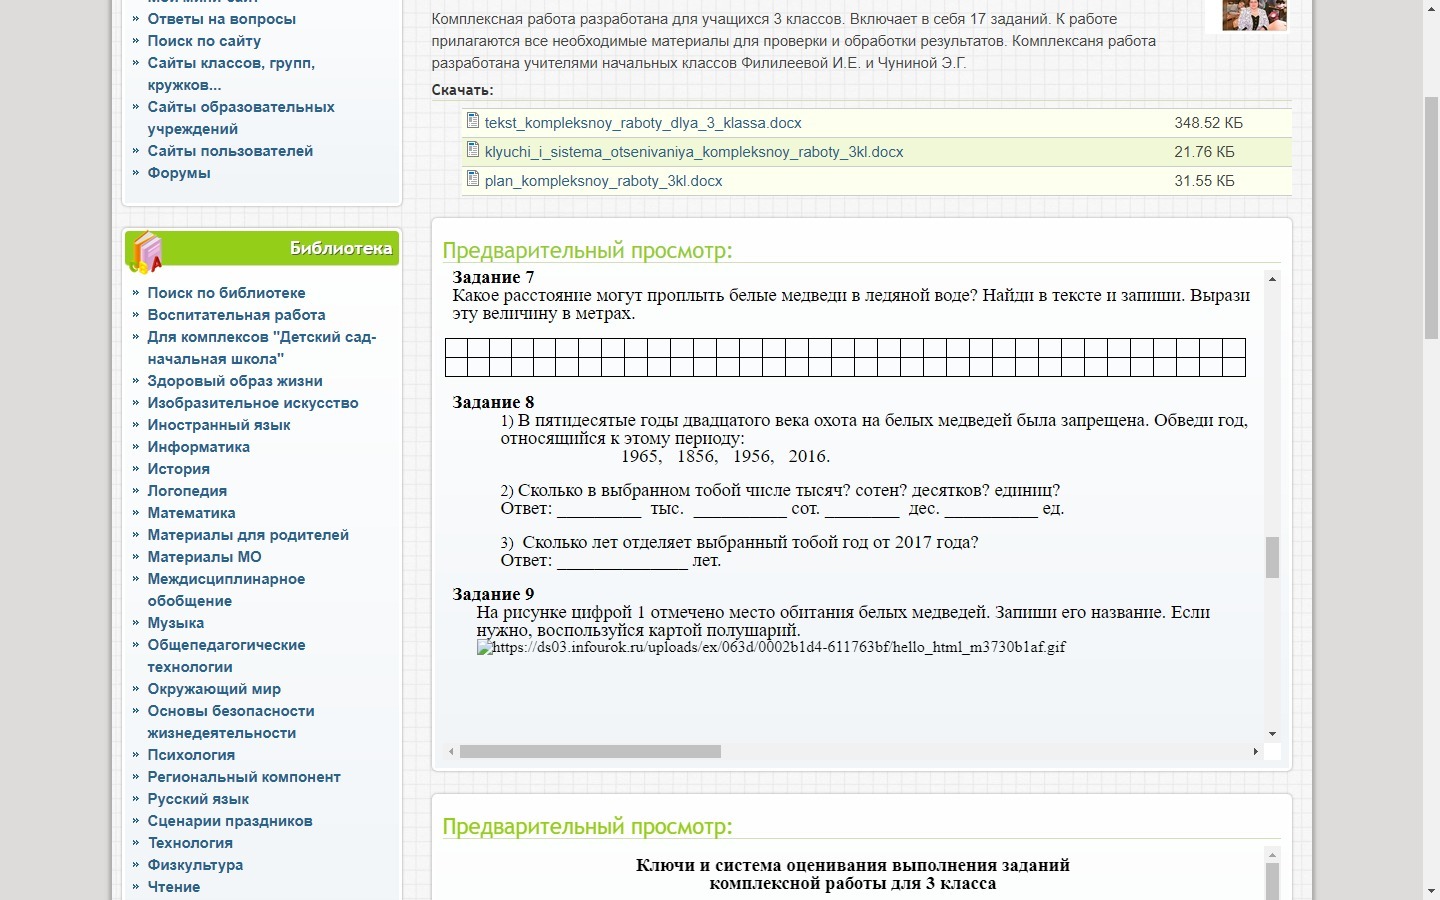This screenshot has width=1440, height=900.
Task: Open Воспитательная работа section
Action: pos(236,315)
